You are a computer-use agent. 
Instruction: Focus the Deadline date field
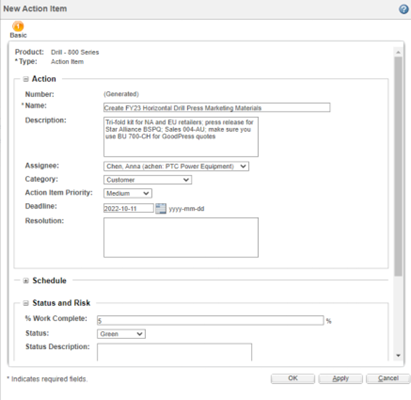point(129,209)
